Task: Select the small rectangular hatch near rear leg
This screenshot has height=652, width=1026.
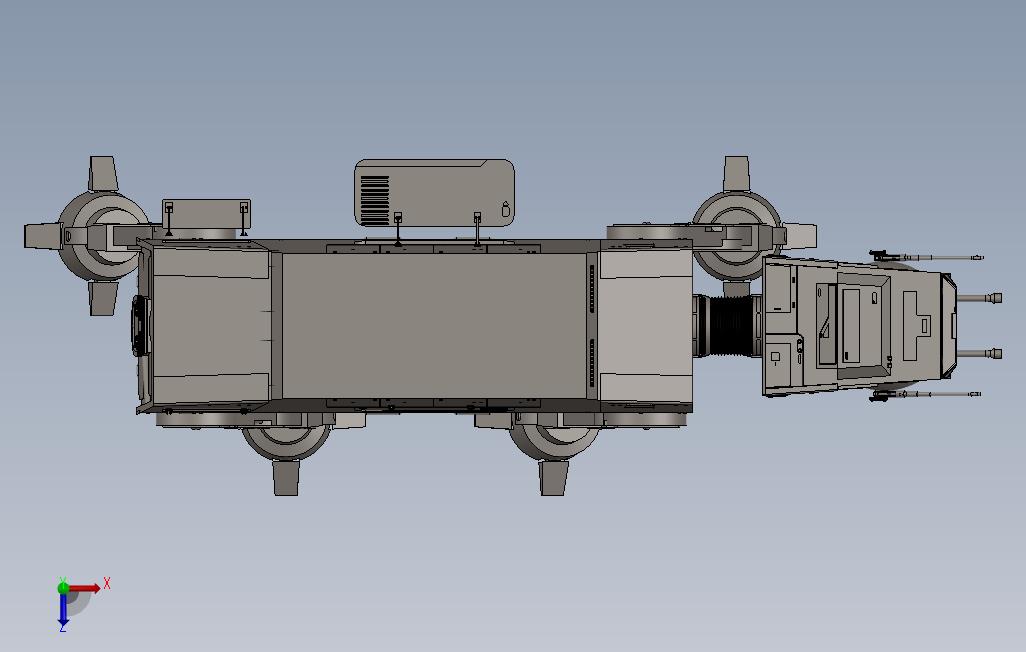Action: pos(206,214)
